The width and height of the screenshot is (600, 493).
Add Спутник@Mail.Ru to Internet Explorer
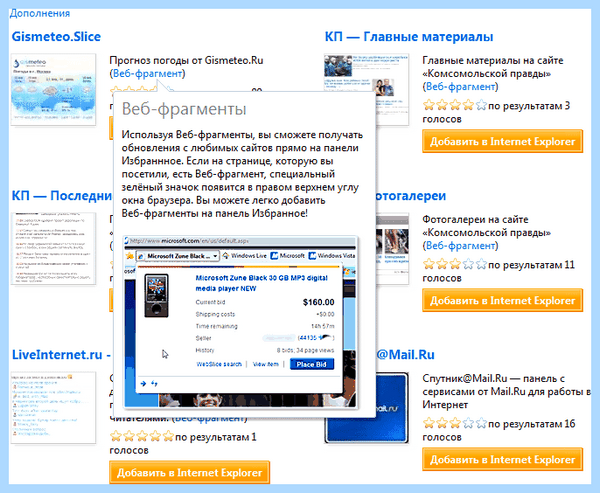(x=502, y=459)
